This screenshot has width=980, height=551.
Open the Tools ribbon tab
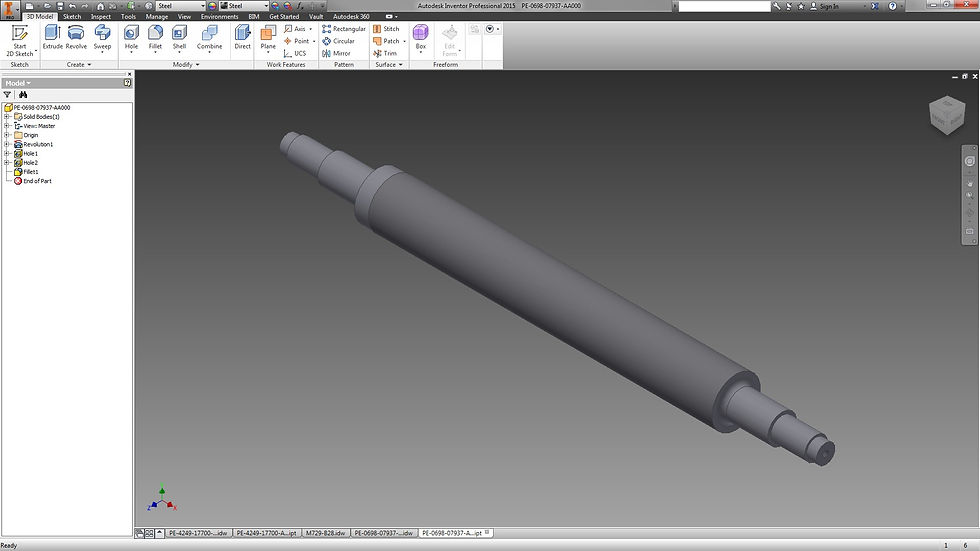tap(128, 16)
